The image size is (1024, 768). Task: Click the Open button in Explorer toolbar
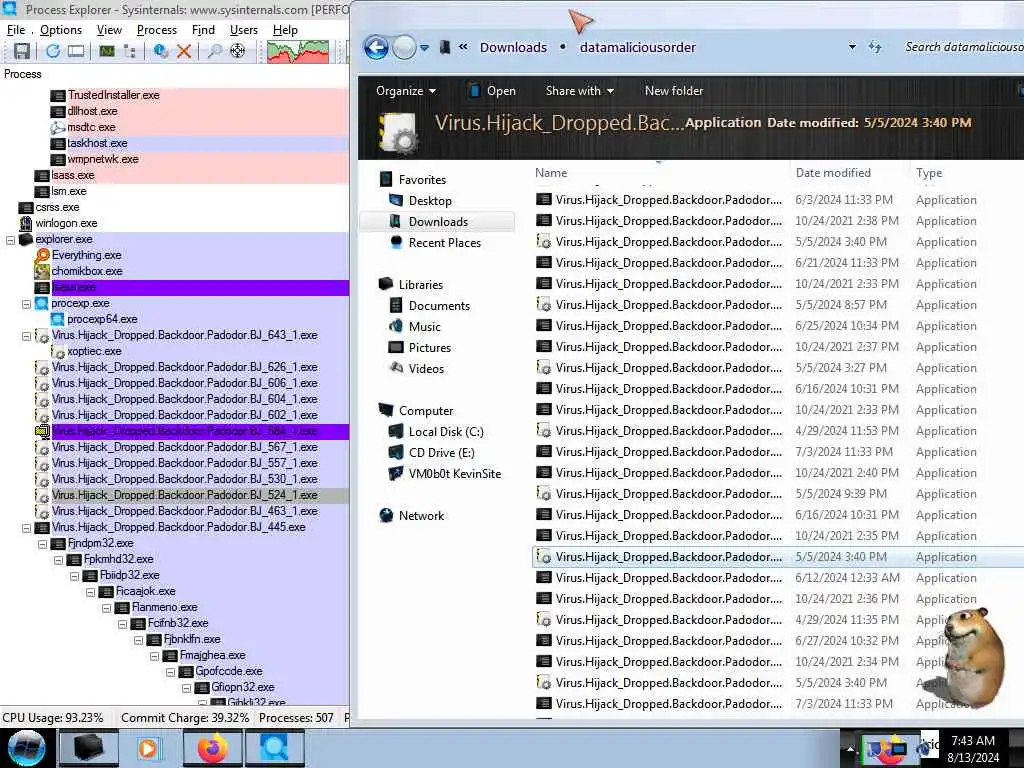[x=493, y=91]
